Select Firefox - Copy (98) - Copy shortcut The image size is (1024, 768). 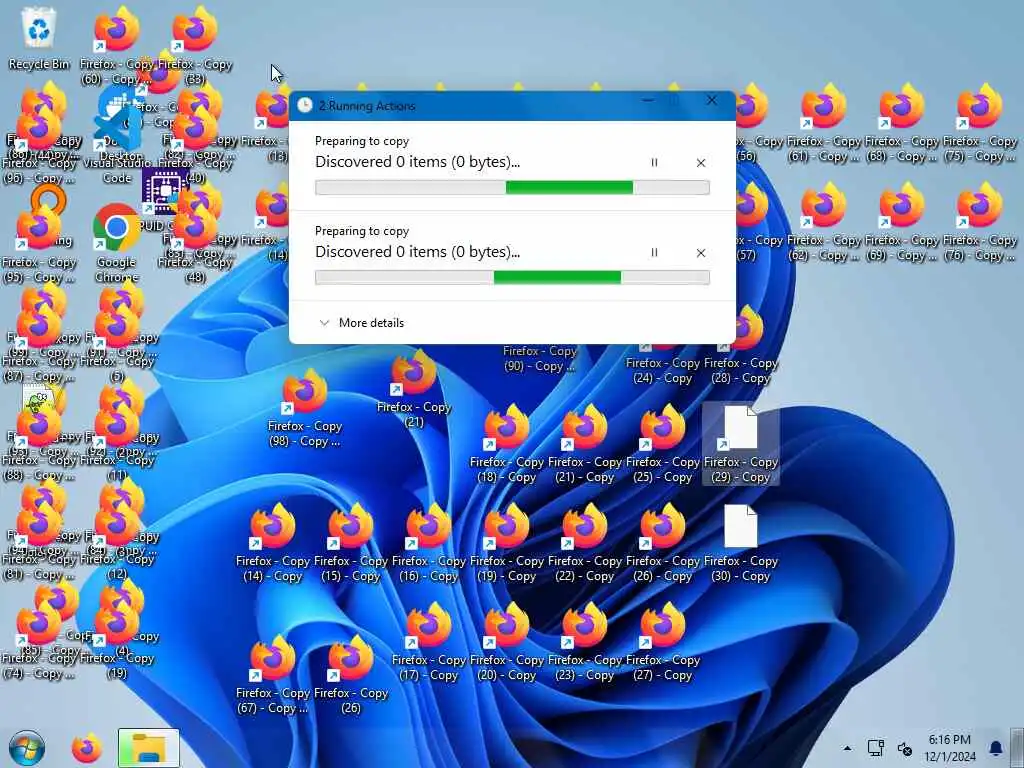[x=304, y=408]
